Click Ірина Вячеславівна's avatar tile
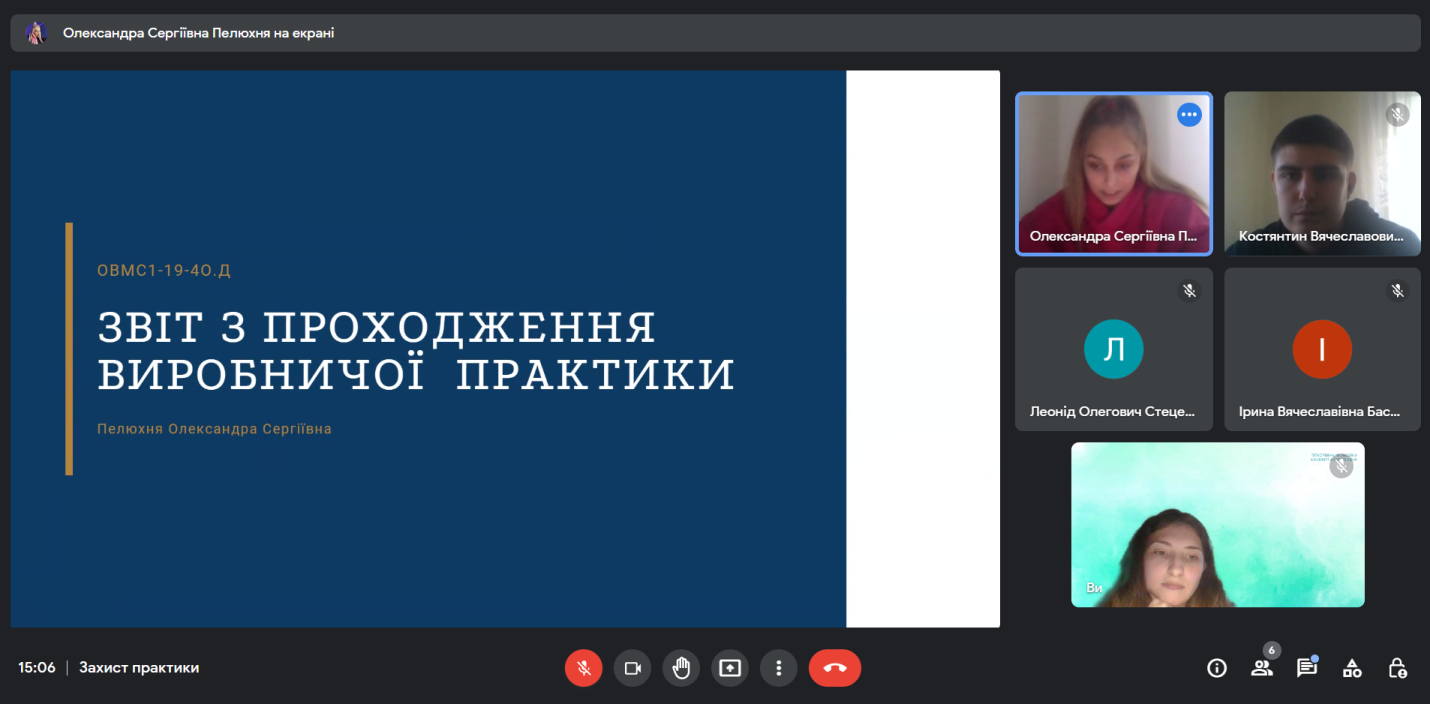The image size is (1430, 704). 1322,349
